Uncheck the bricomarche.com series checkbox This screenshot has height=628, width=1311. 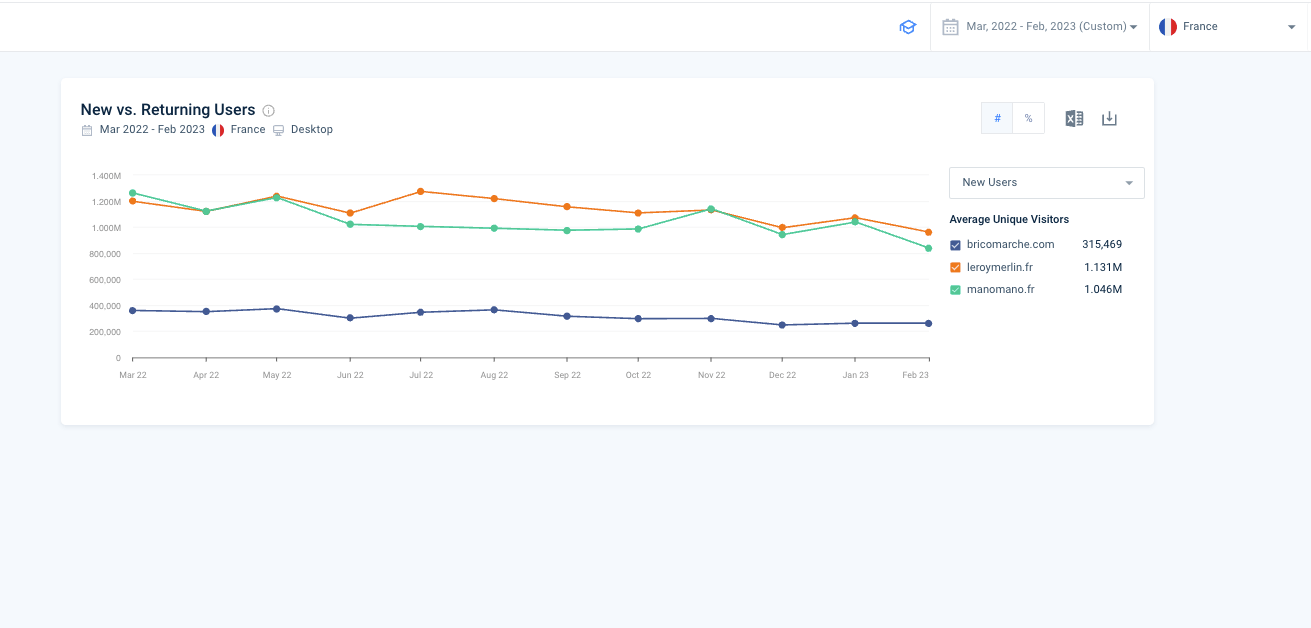pyautogui.click(x=955, y=245)
